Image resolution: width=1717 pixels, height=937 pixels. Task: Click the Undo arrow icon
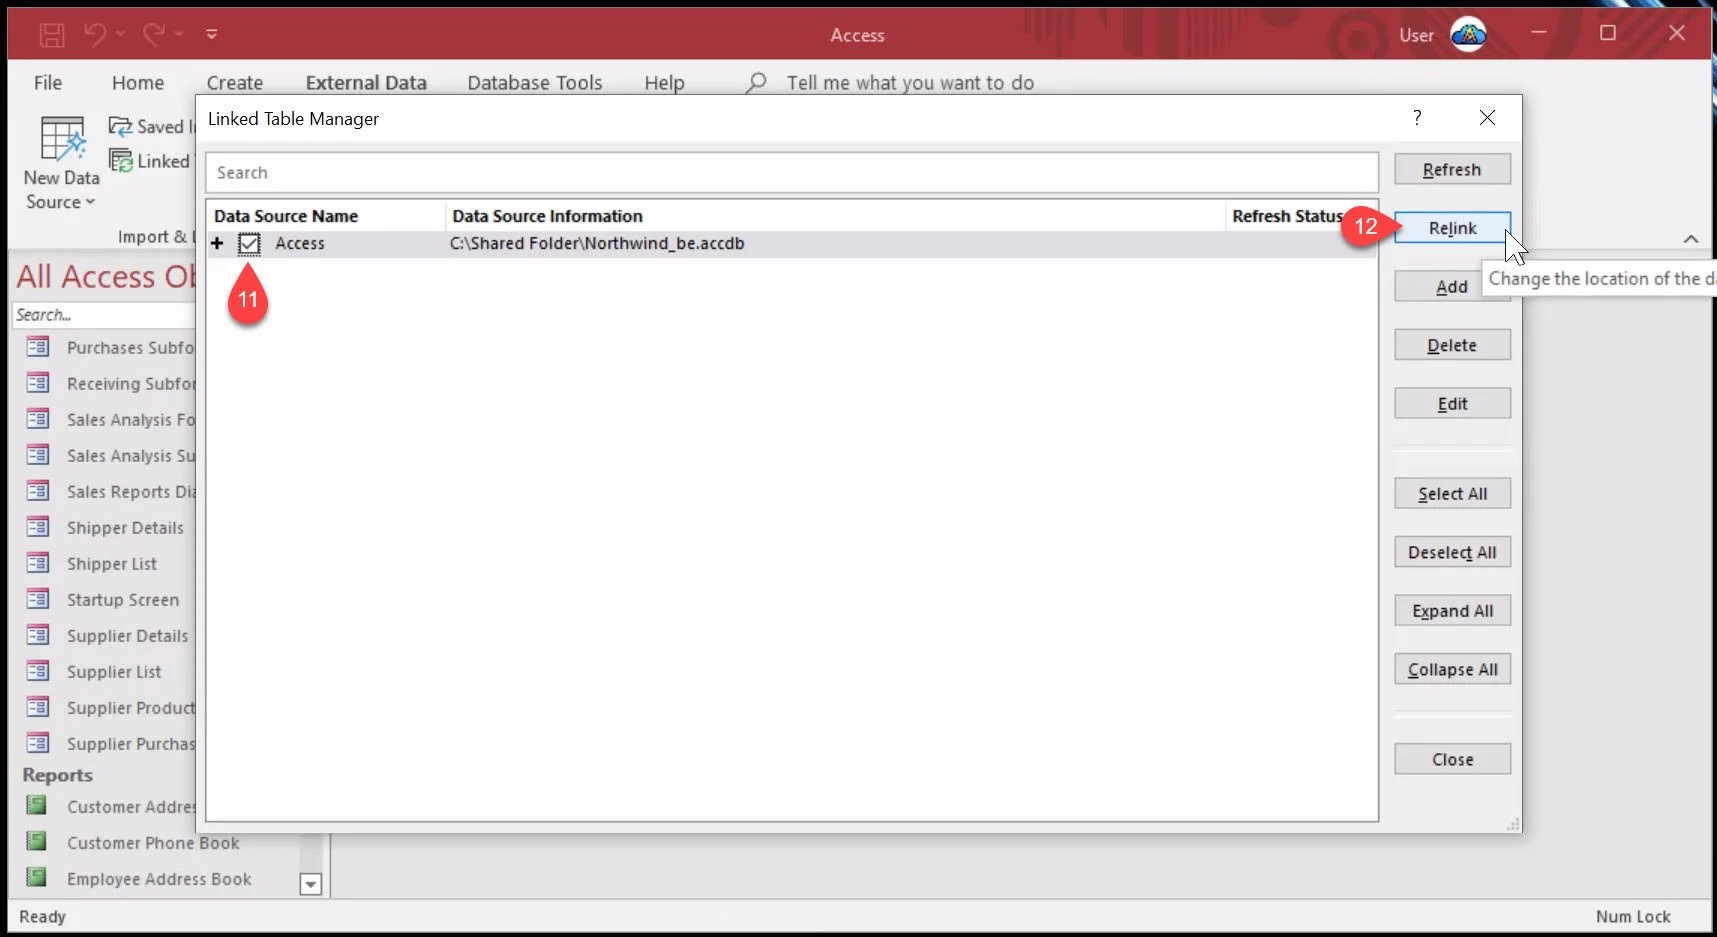coord(95,34)
